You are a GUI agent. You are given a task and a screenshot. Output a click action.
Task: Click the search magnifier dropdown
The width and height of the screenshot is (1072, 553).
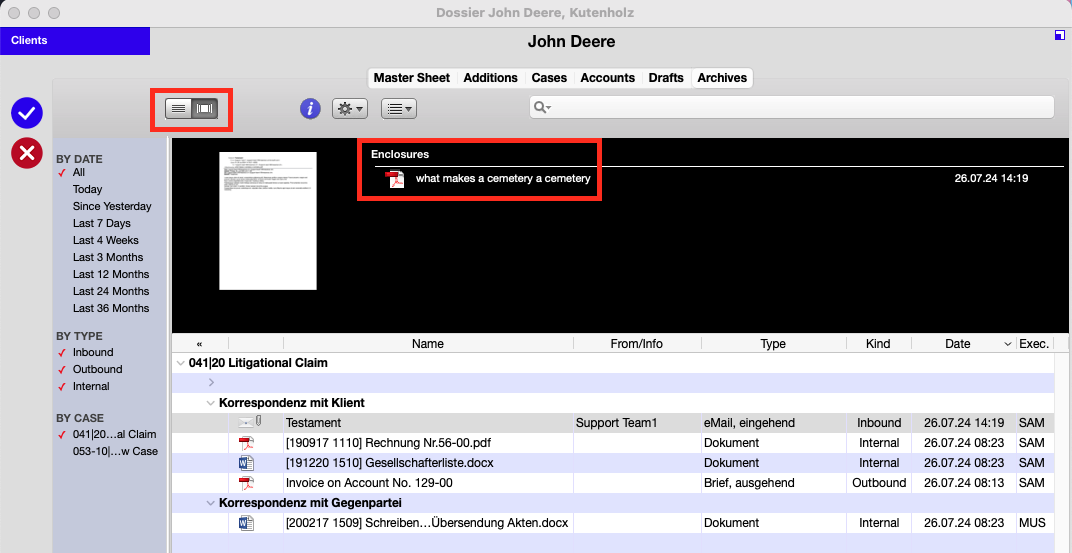tap(543, 107)
